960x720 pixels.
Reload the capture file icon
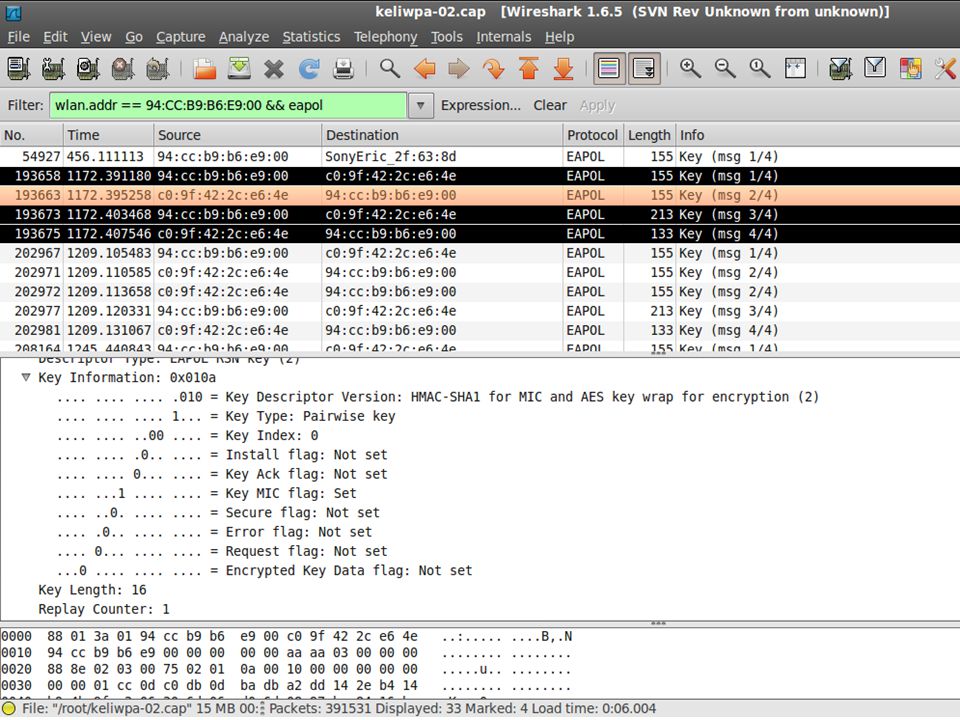click(x=309, y=68)
